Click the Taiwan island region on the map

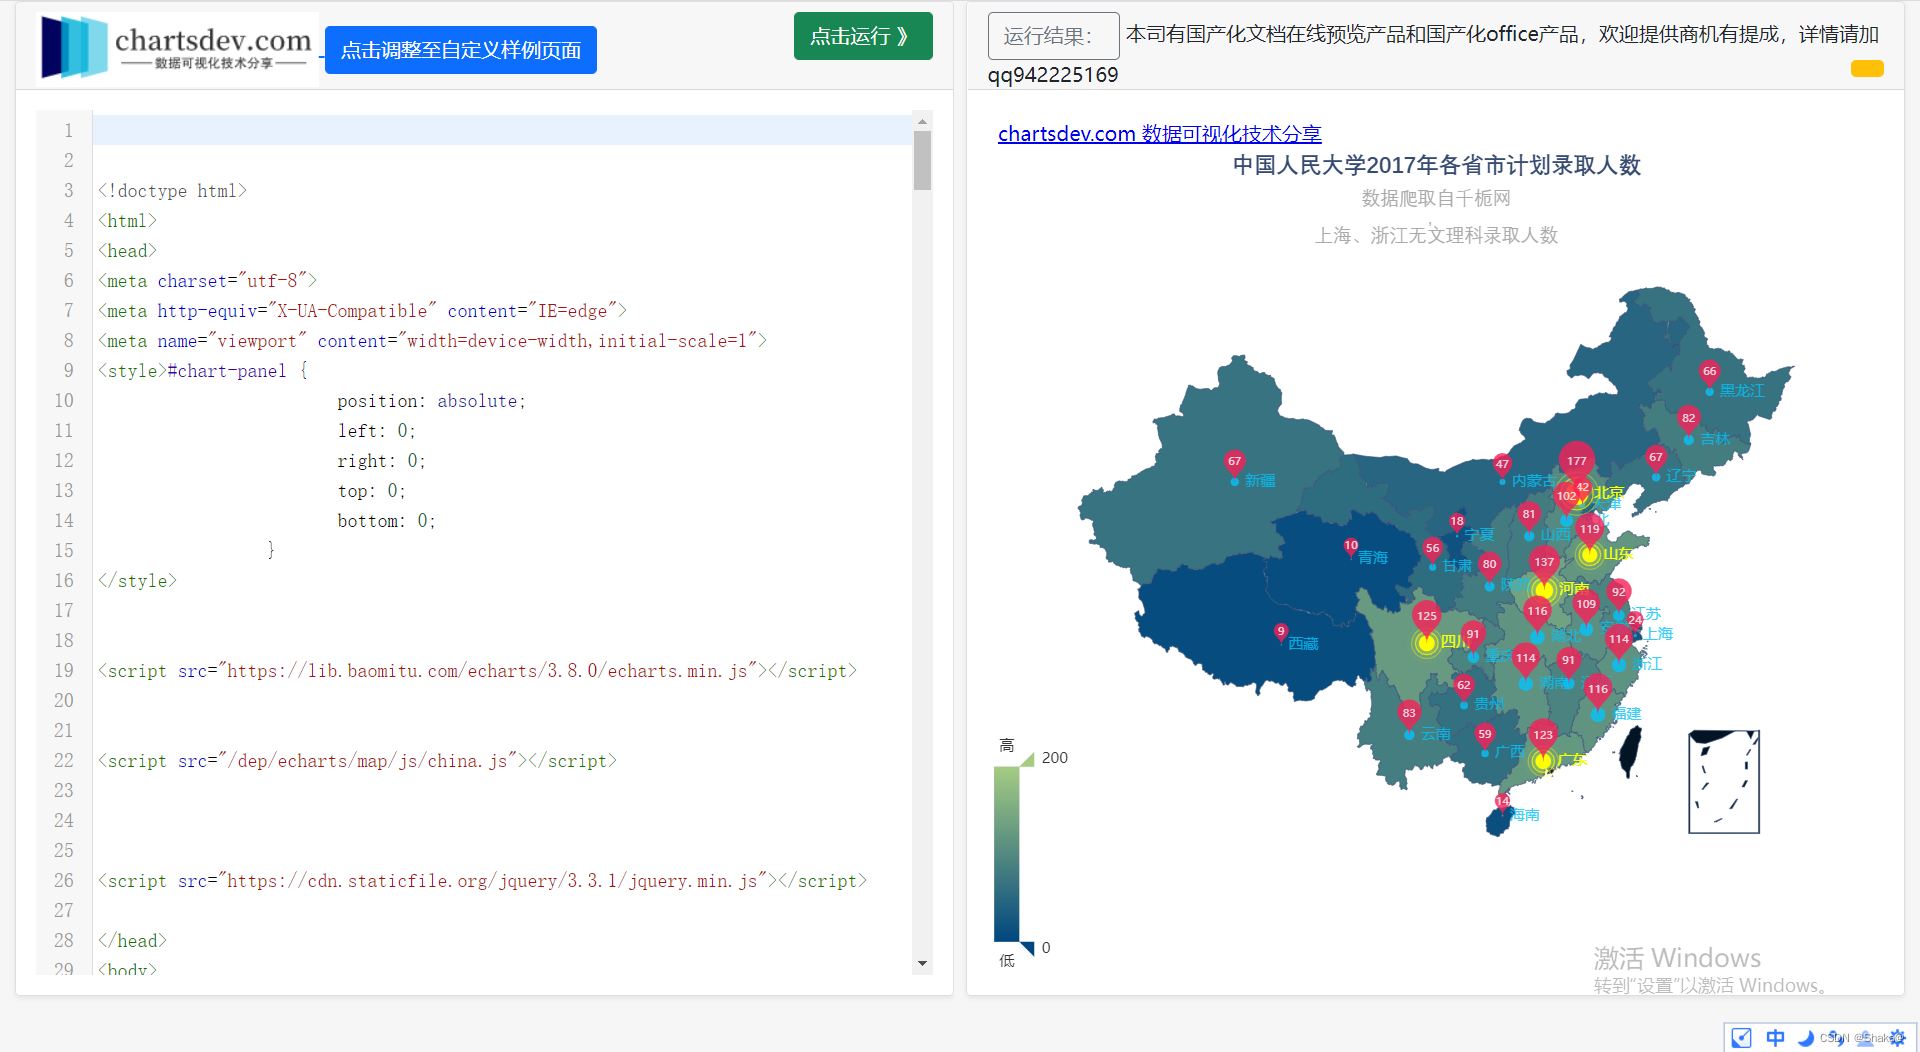click(x=1630, y=751)
